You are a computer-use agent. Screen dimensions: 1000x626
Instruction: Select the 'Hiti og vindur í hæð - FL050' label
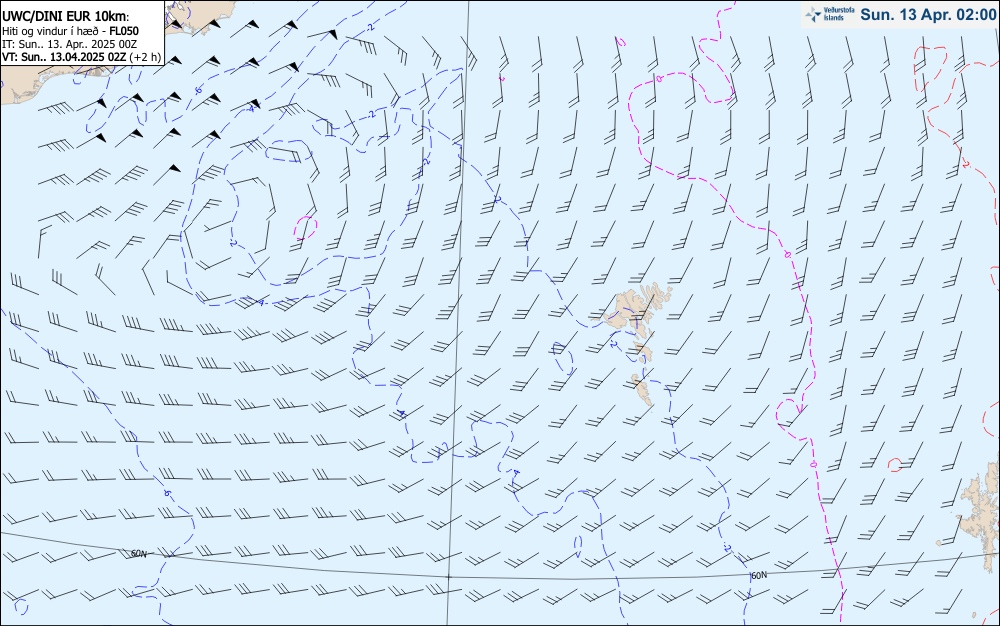(70, 31)
